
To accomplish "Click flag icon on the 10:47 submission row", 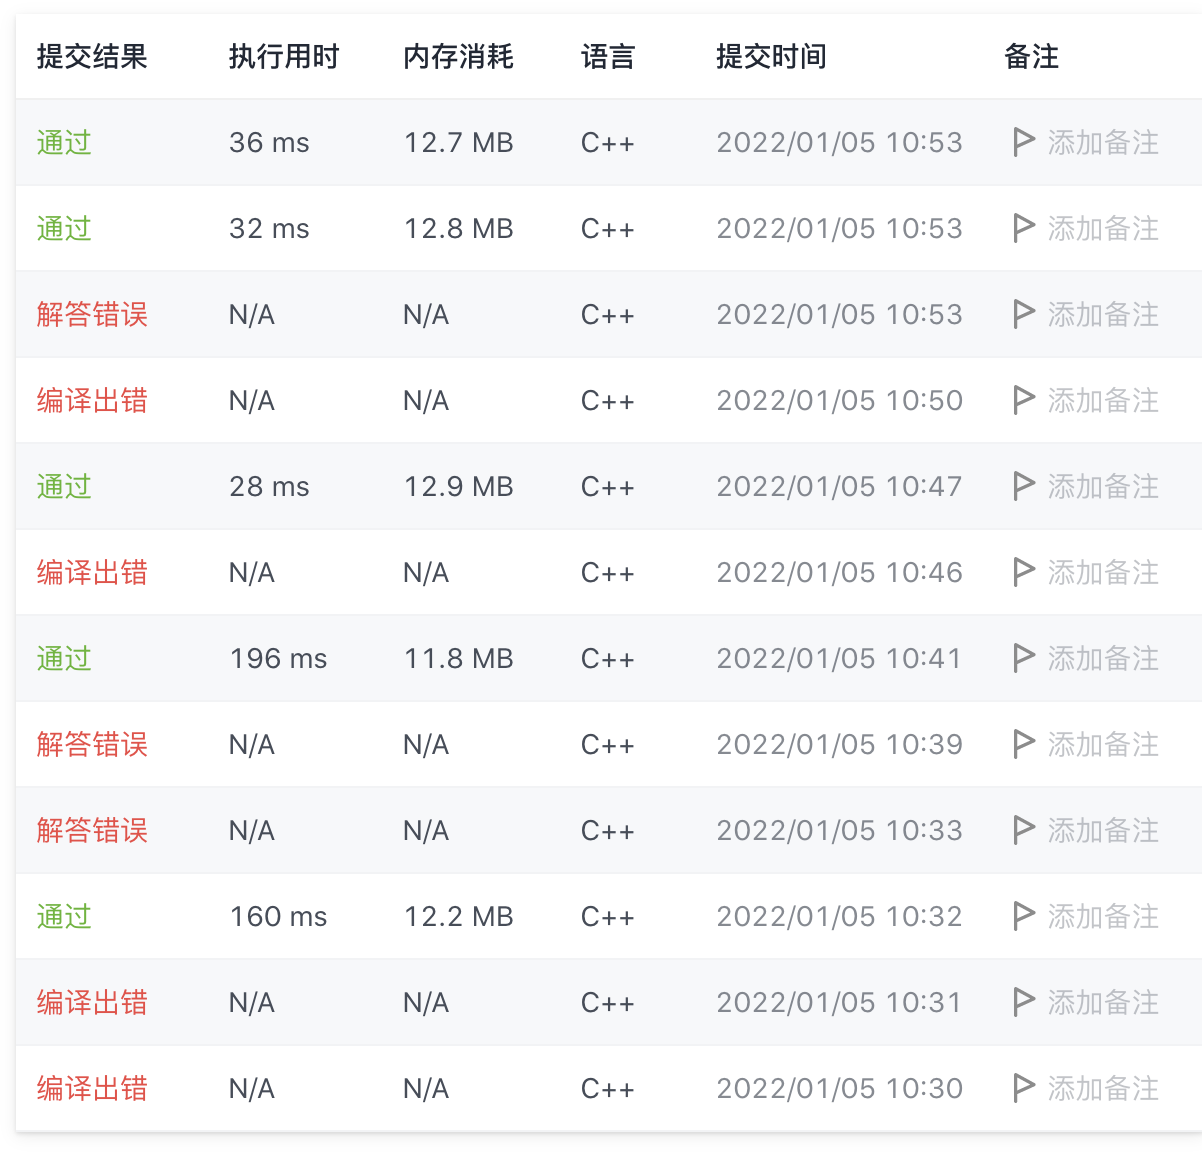I will 1023,486.
